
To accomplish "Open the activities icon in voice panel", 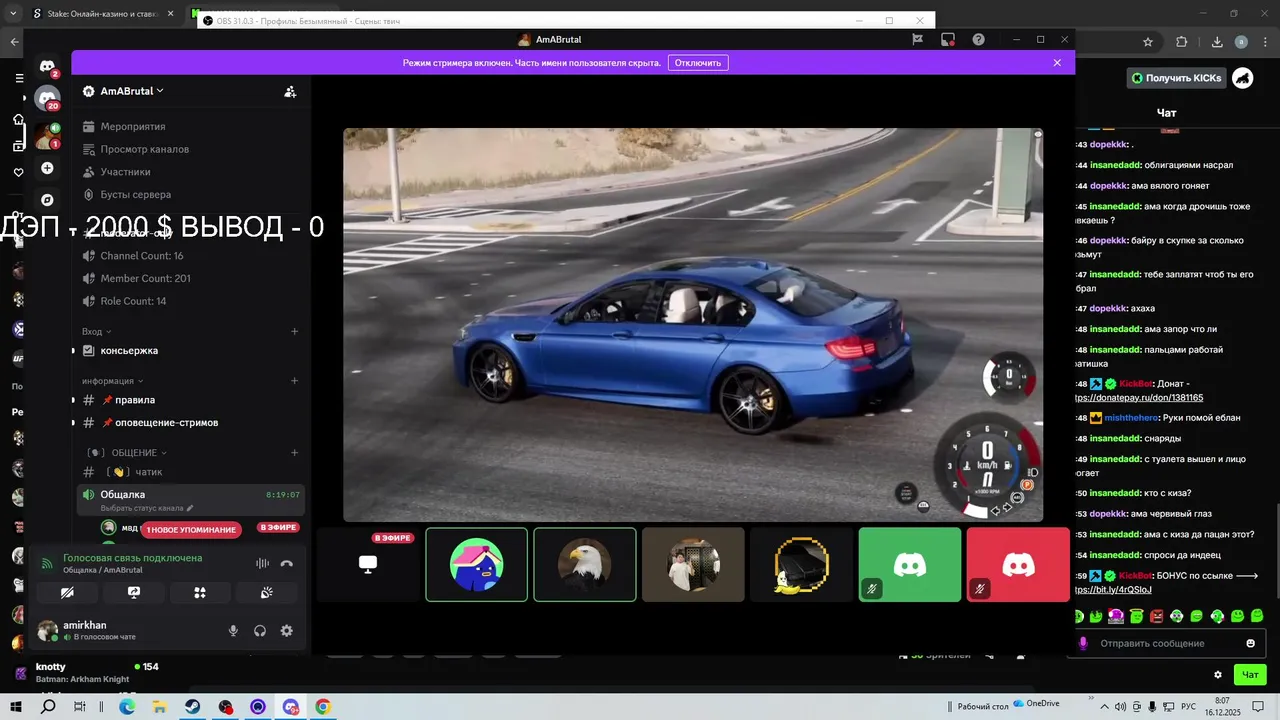I will point(200,593).
